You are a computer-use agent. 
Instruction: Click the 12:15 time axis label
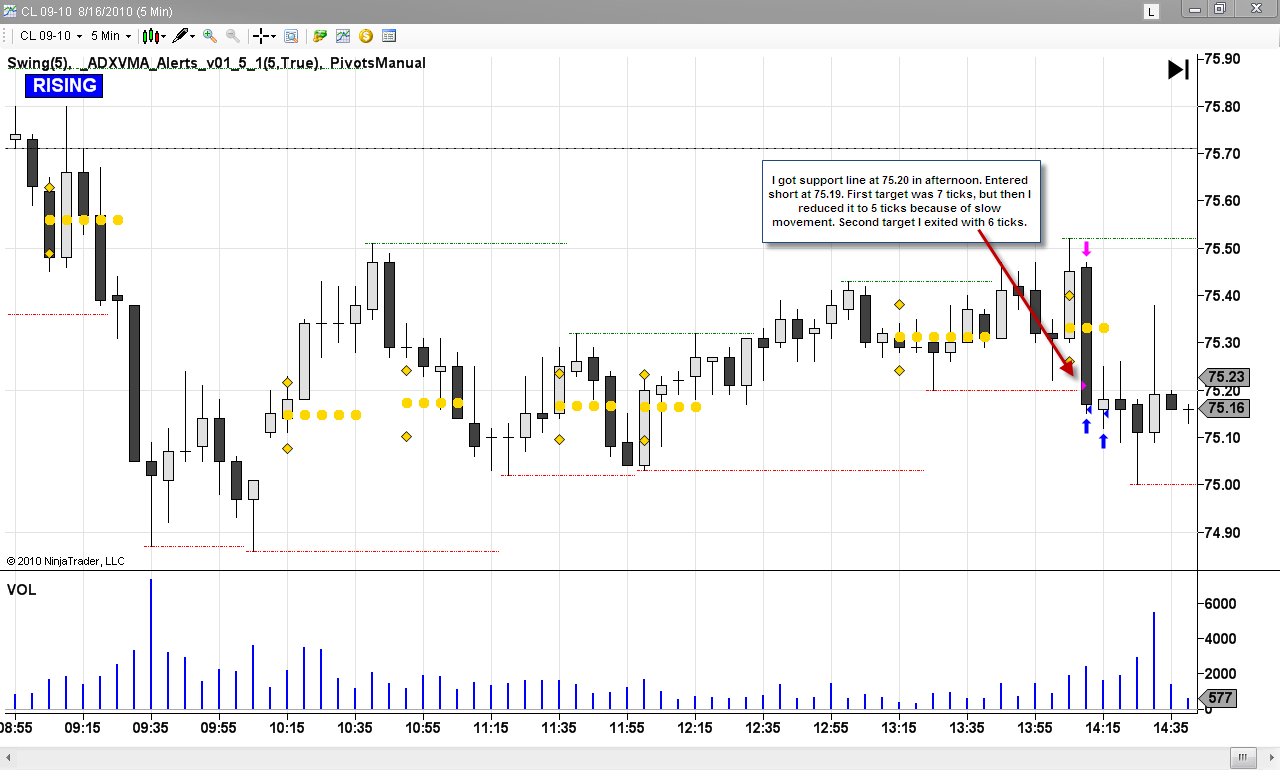(695, 728)
